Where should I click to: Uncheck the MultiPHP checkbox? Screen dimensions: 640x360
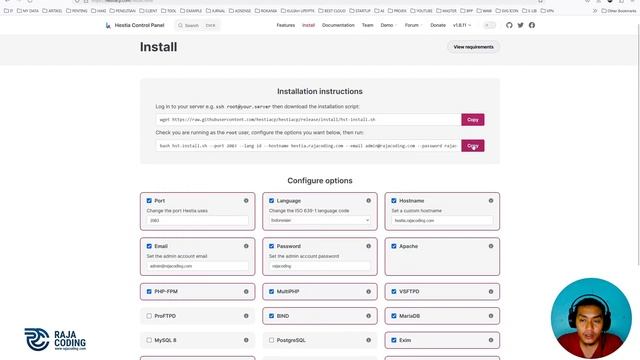(x=271, y=291)
